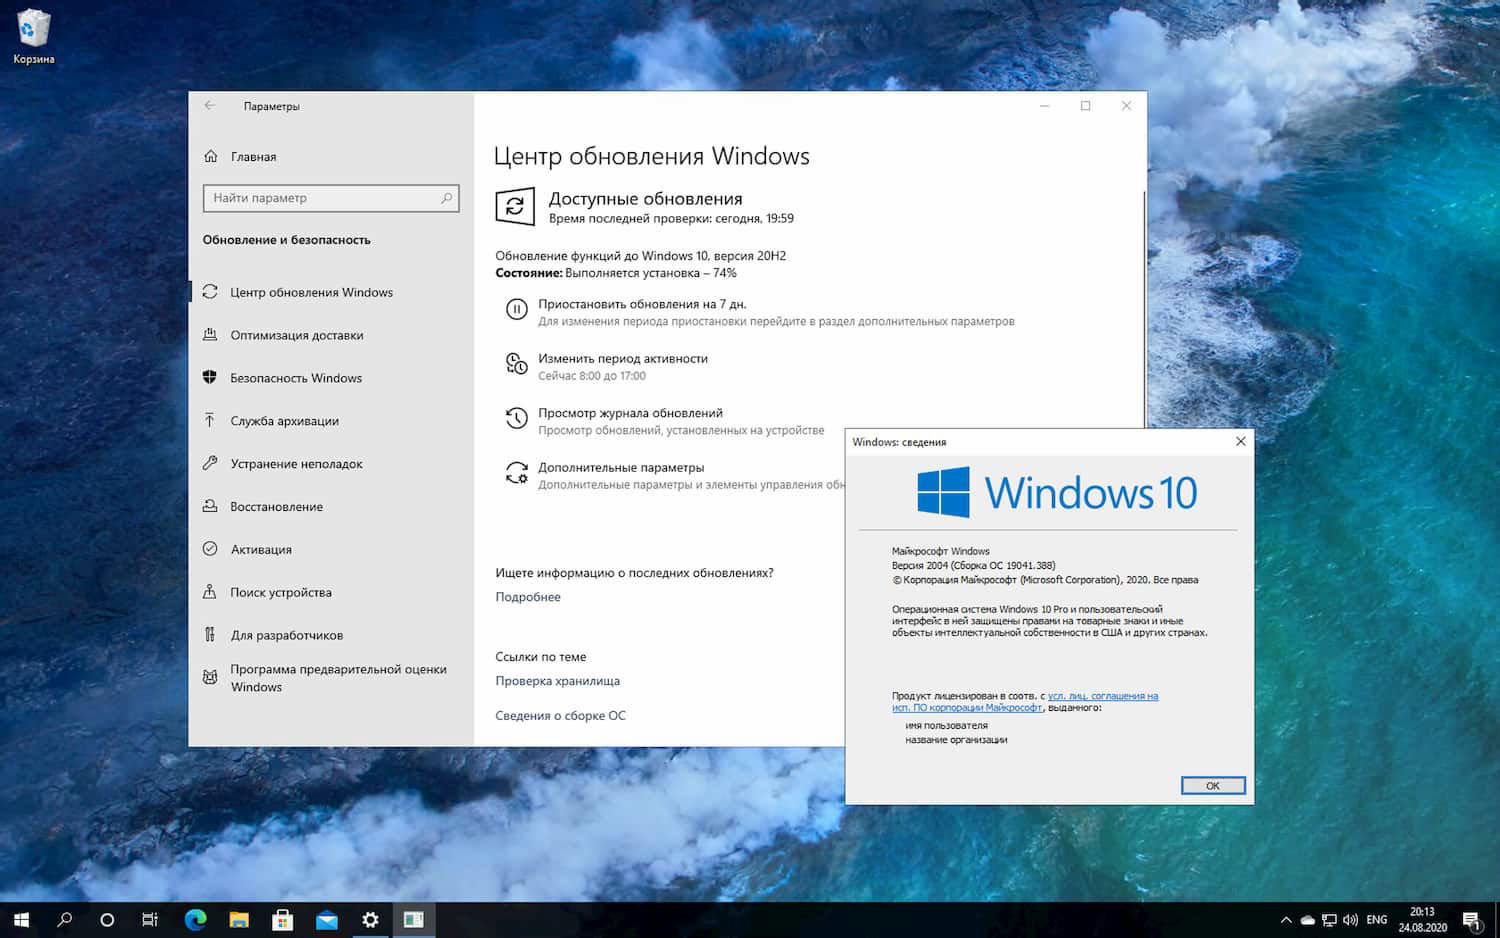Open Устранение неполадок section
The image size is (1500, 938).
(296, 463)
